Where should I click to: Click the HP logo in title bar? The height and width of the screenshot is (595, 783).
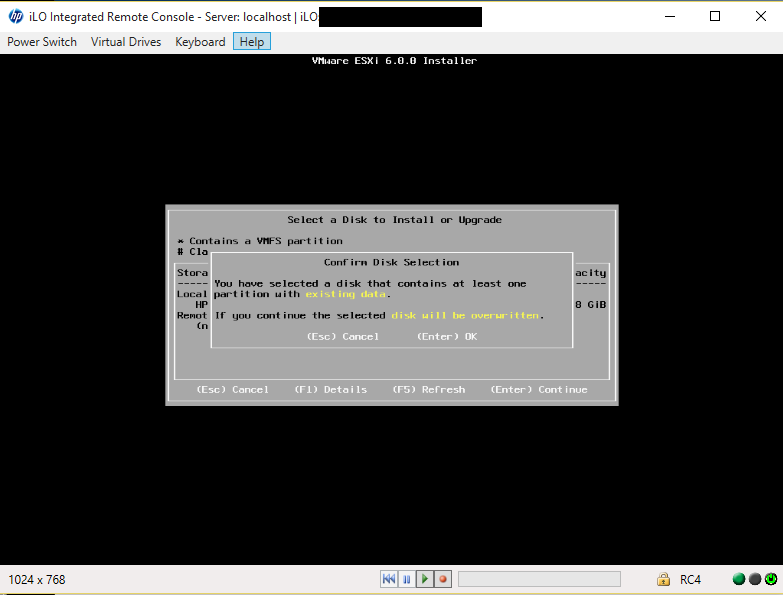16,16
